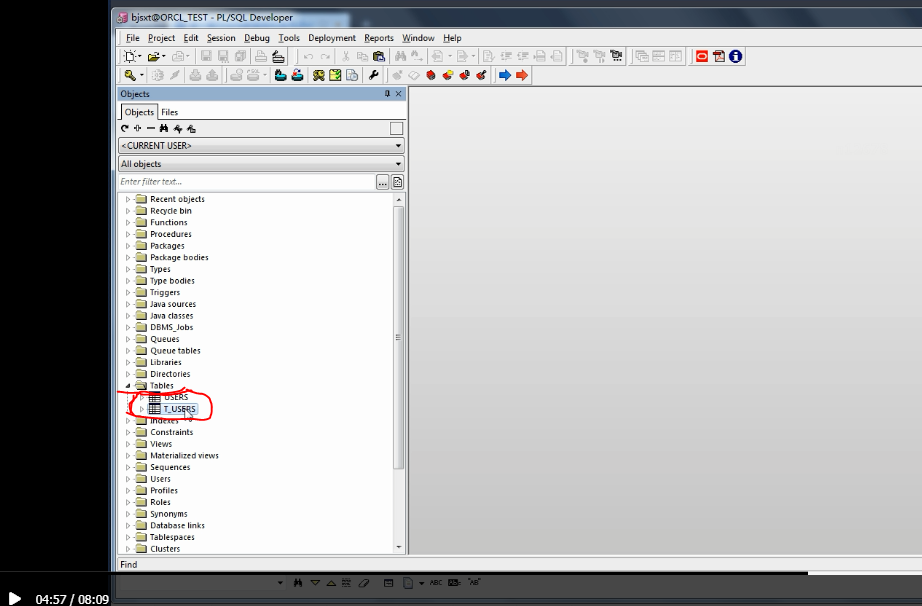Expand the Procedures folder node

pos(128,234)
